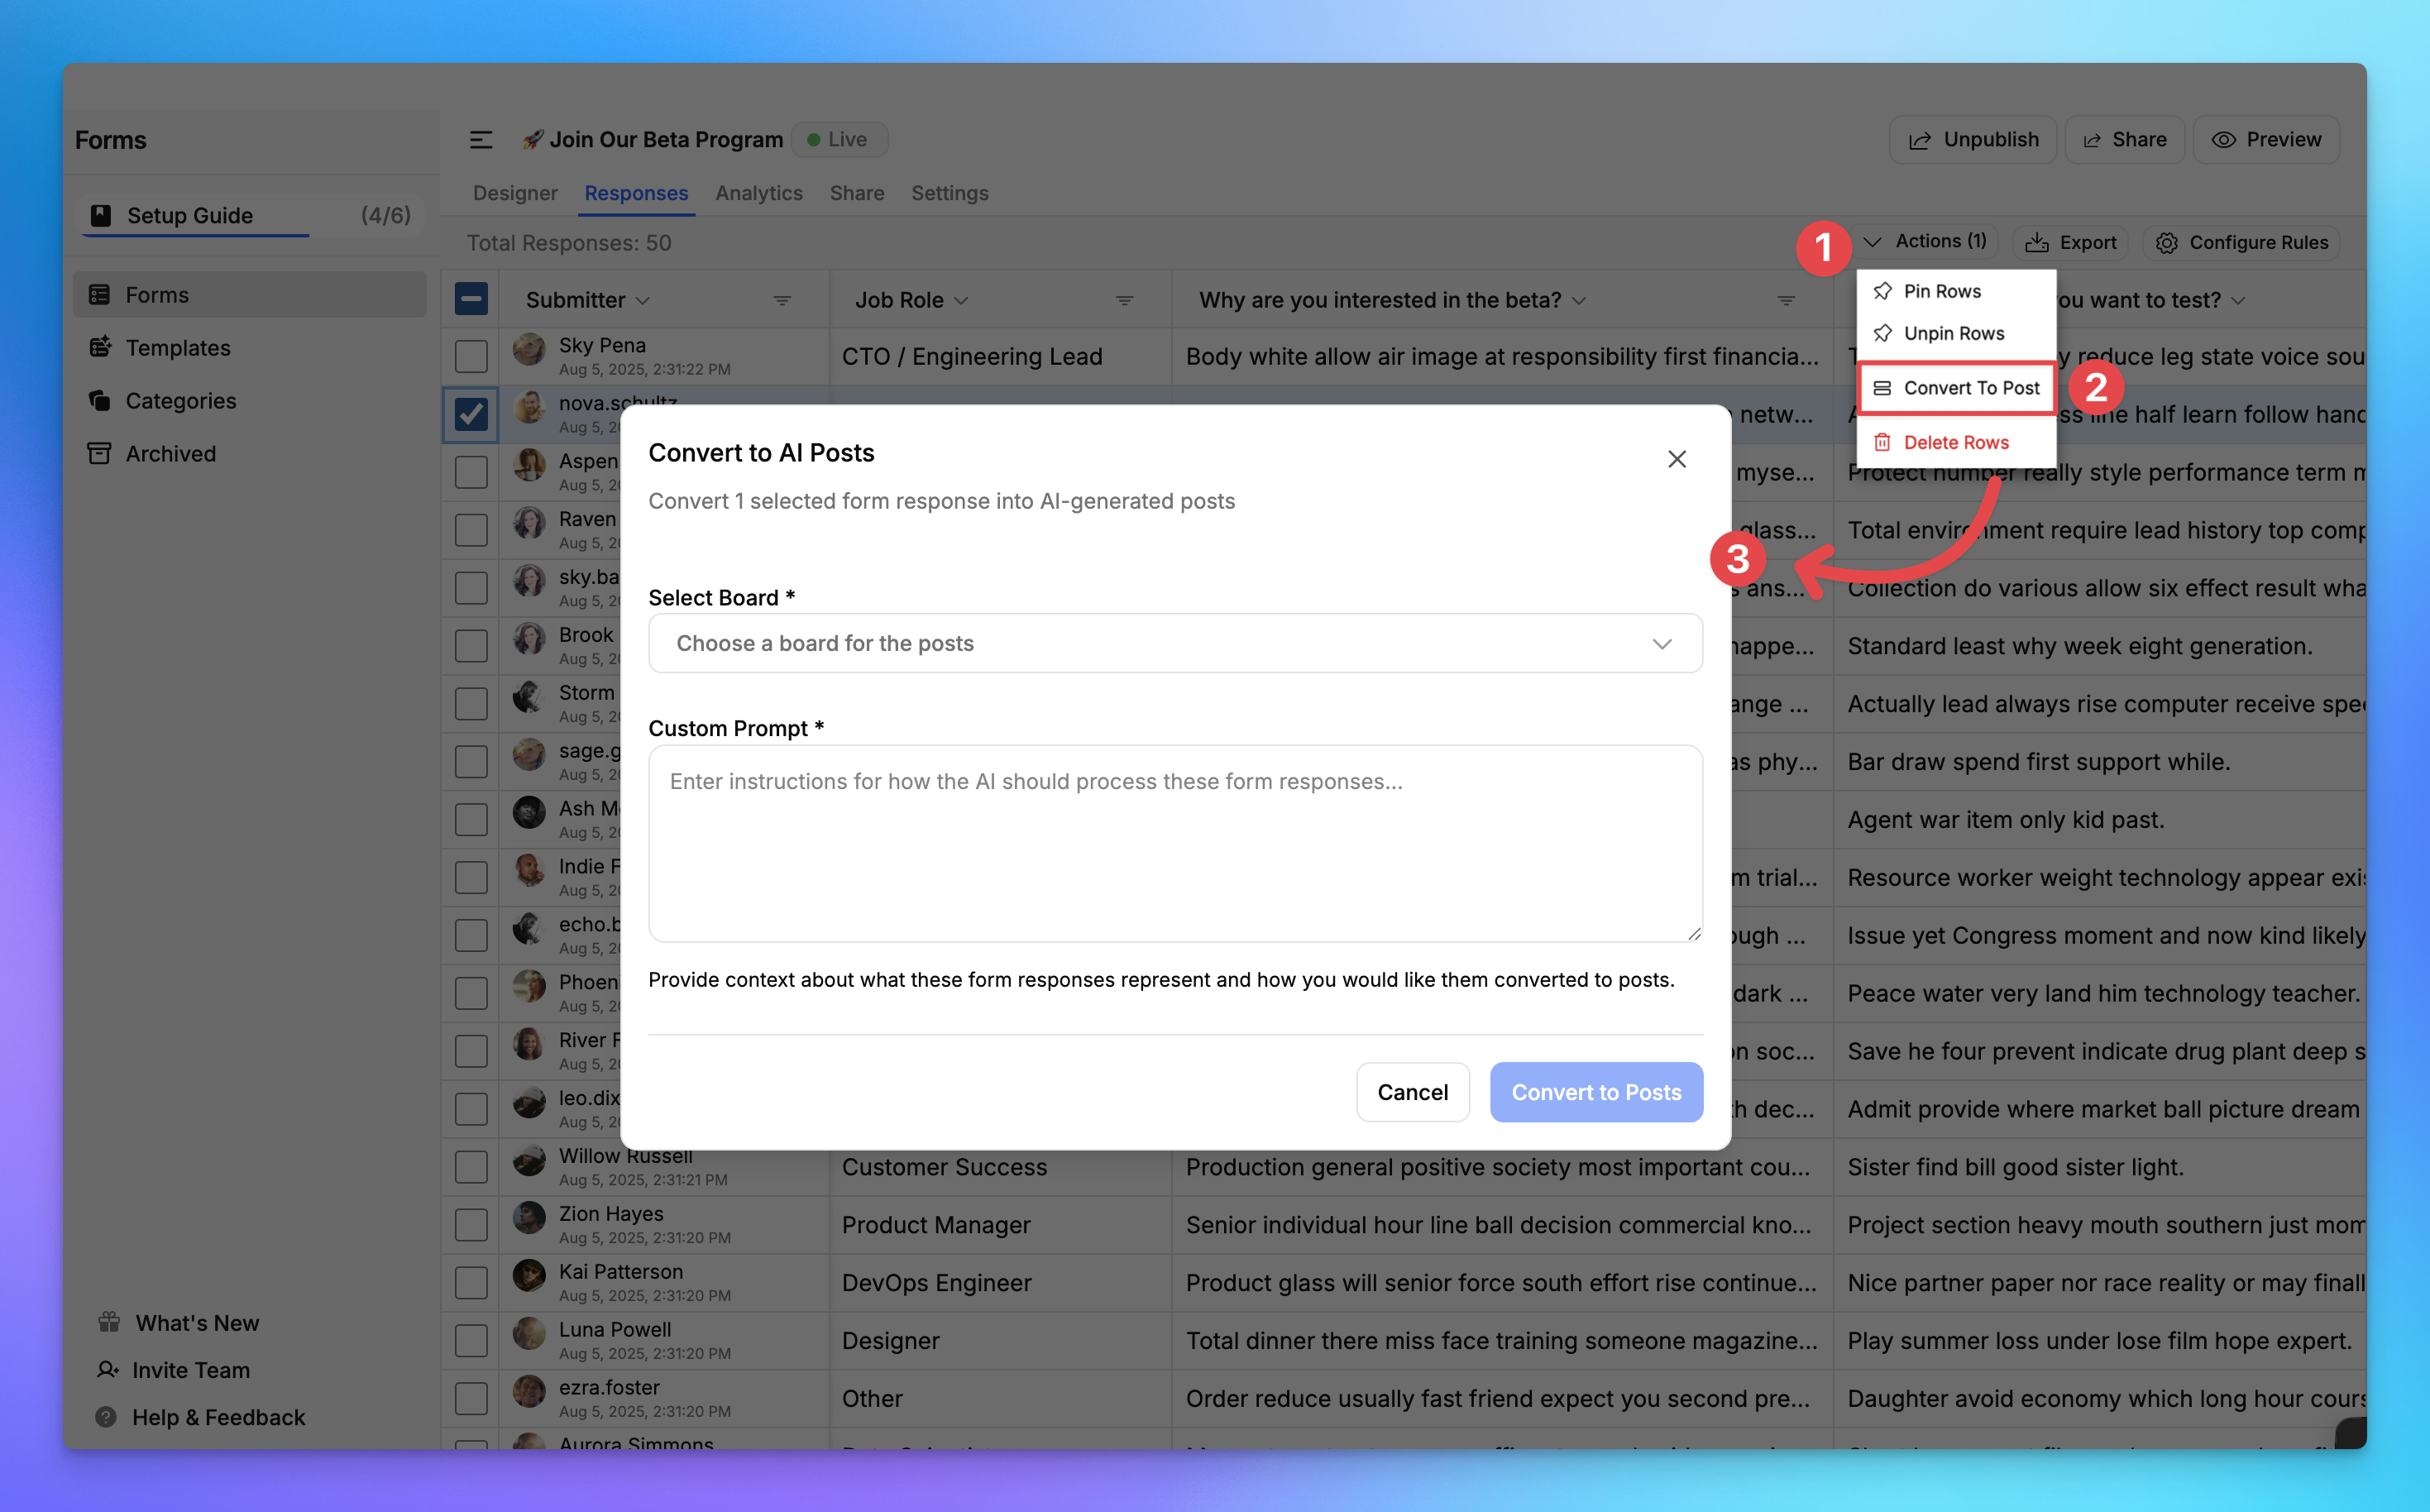Click the Help & Feedback question mark icon
Image resolution: width=2430 pixels, height=1512 pixels.
click(x=107, y=1417)
